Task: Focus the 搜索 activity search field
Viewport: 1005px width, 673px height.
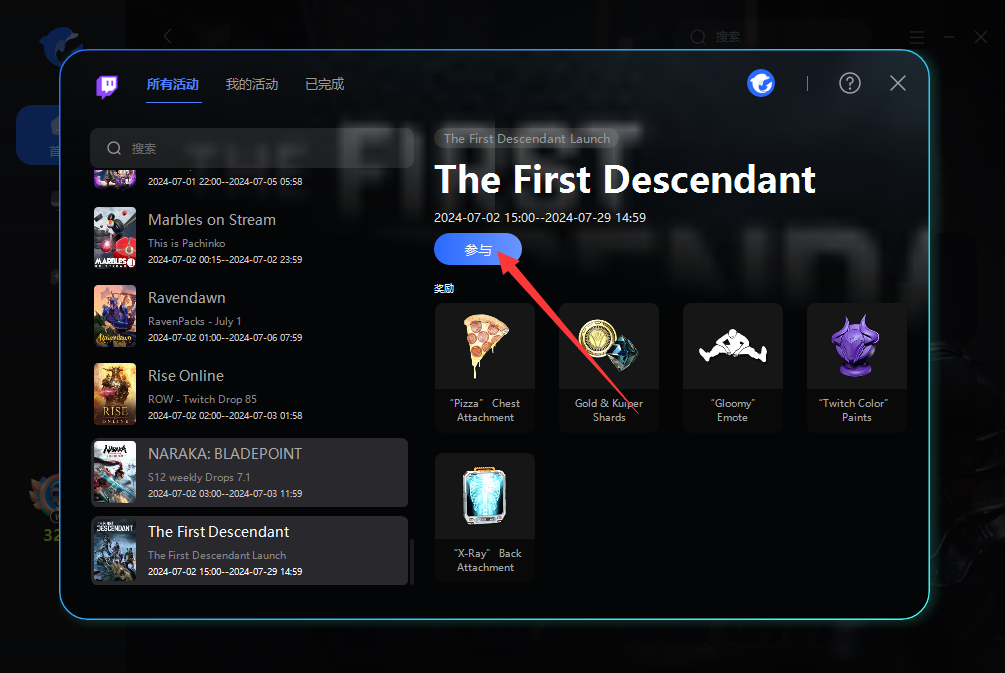Action: [252, 148]
